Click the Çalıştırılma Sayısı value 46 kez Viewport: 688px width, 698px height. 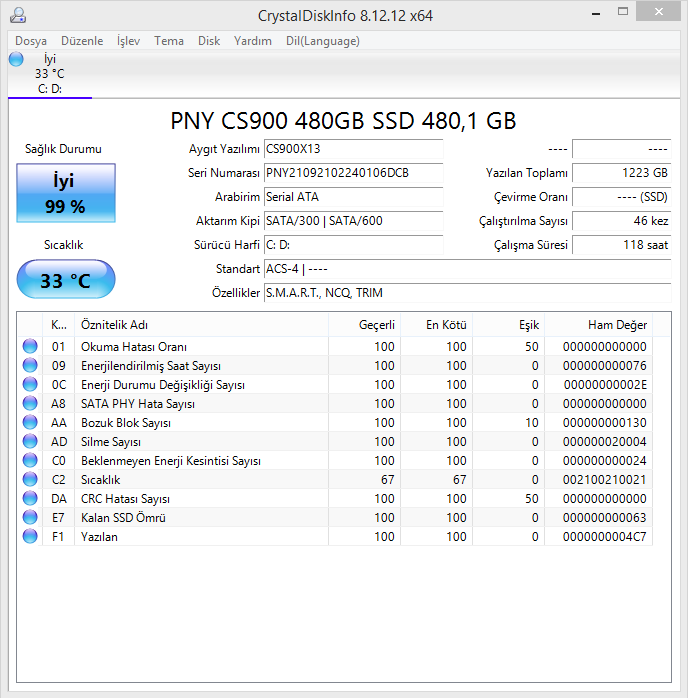[622, 221]
